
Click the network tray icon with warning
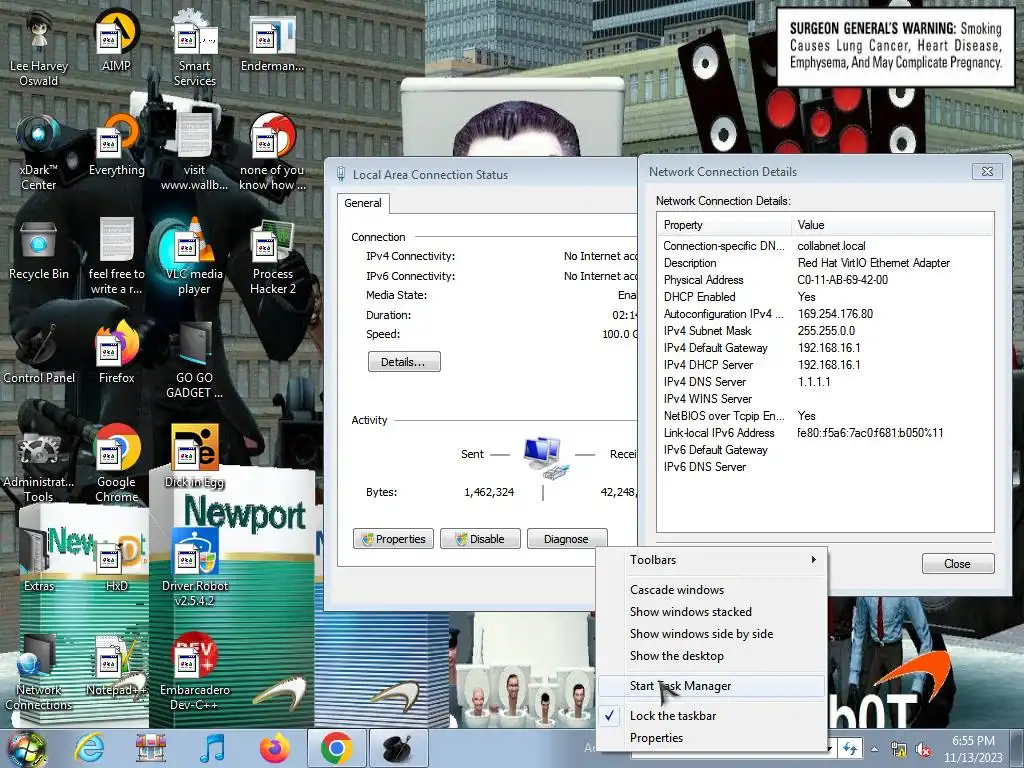point(899,750)
